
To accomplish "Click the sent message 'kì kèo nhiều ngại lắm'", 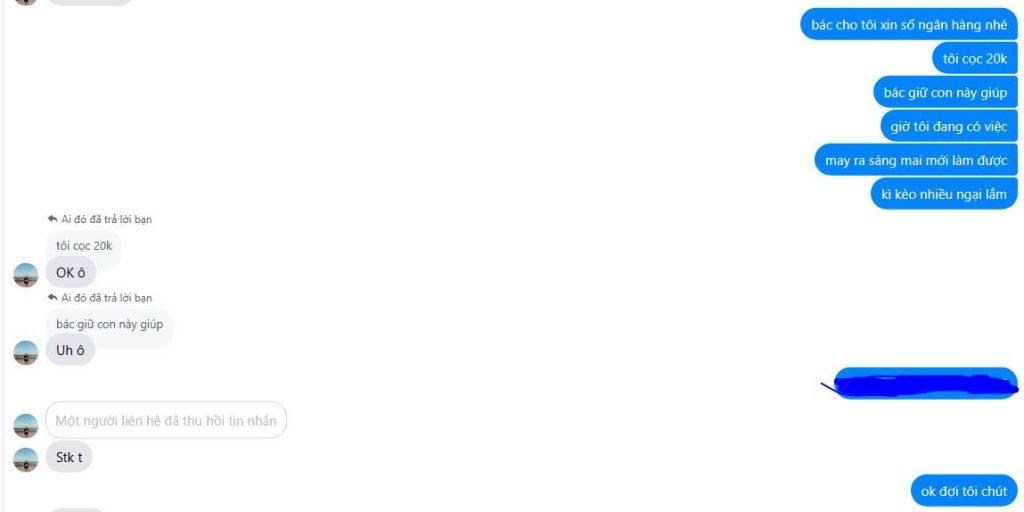I will tap(944, 194).
